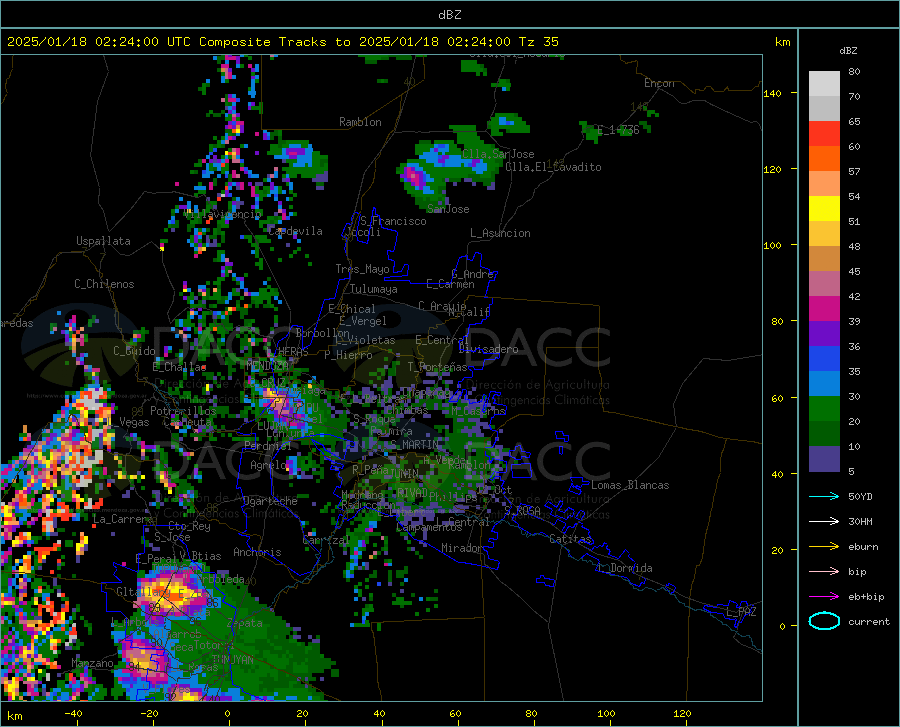Click the 'Zapata' place label
This screenshot has width=900, height=727.
(x=245, y=623)
